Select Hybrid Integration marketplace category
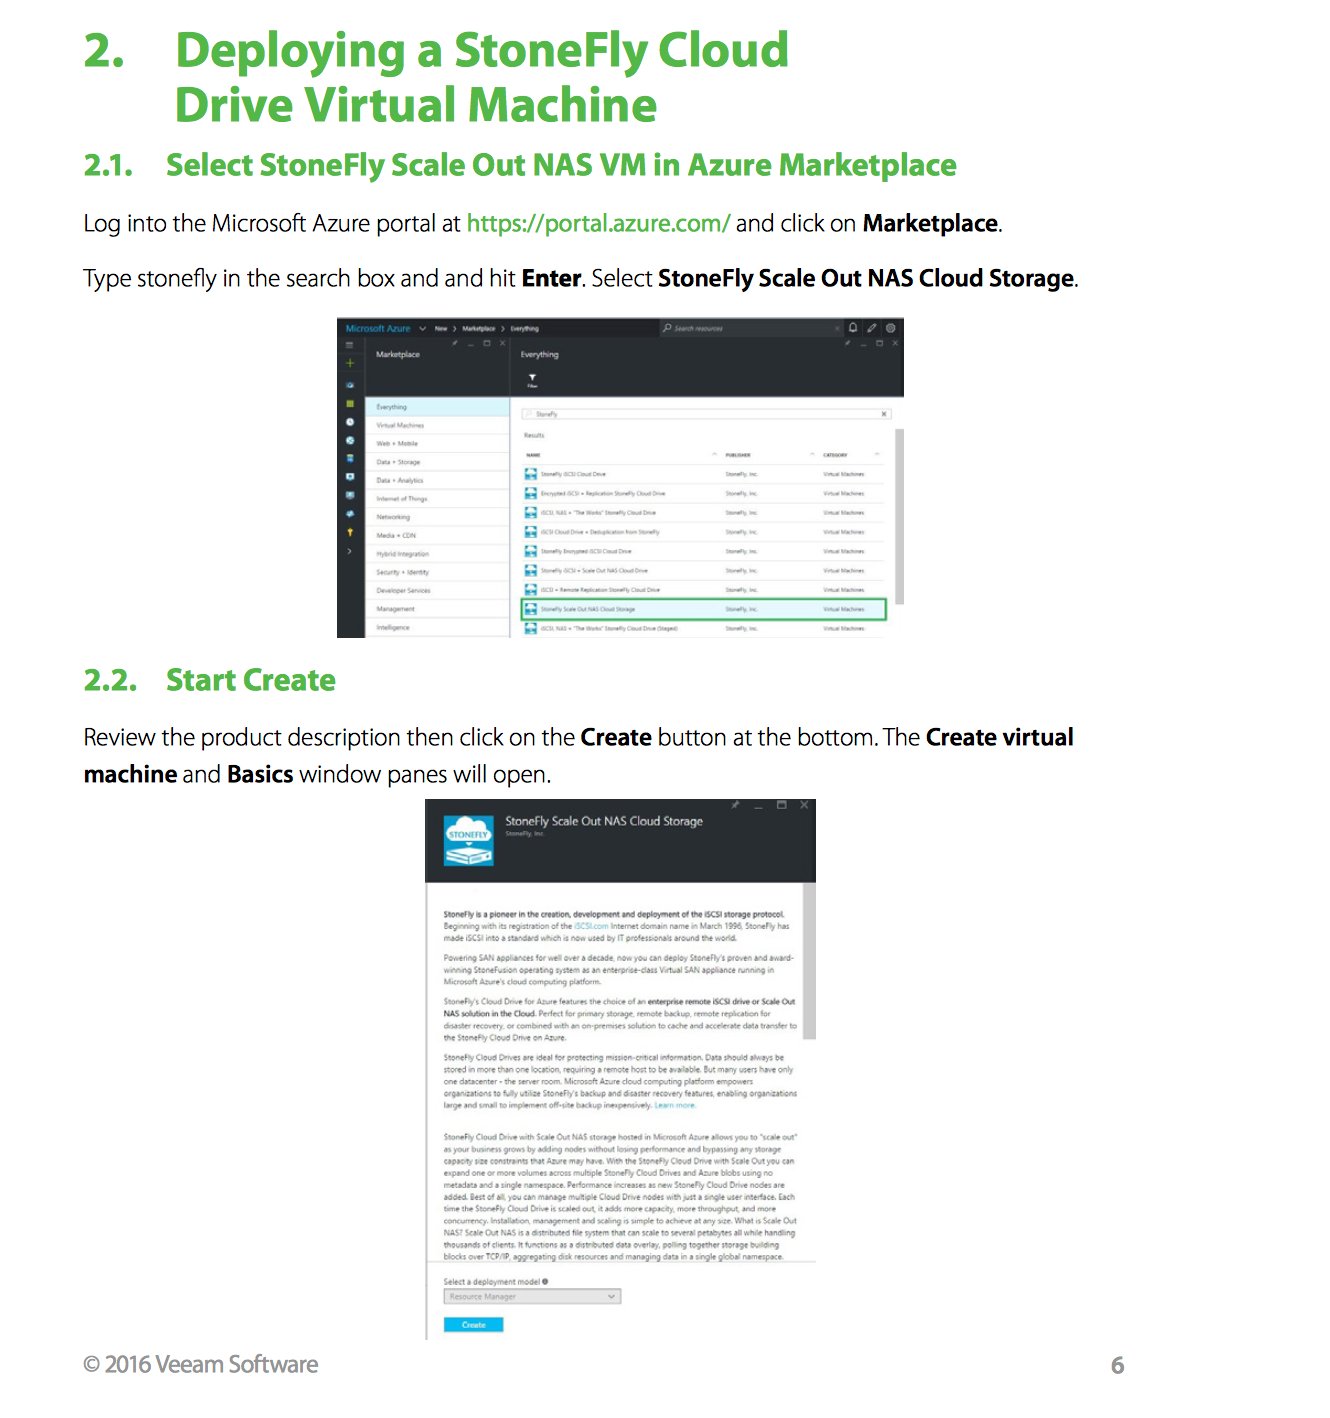The height and width of the screenshot is (1418, 1330). (438, 553)
